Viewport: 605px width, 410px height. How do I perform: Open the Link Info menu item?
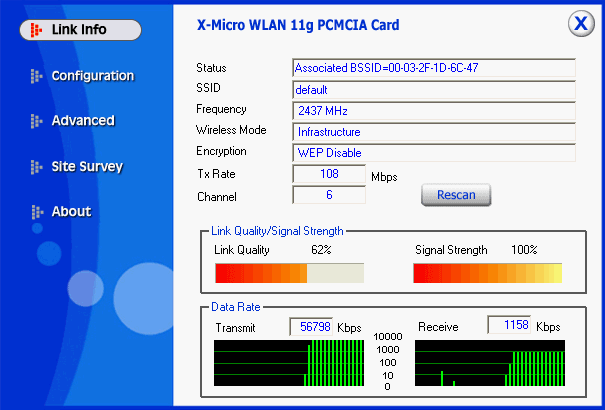tap(80, 30)
